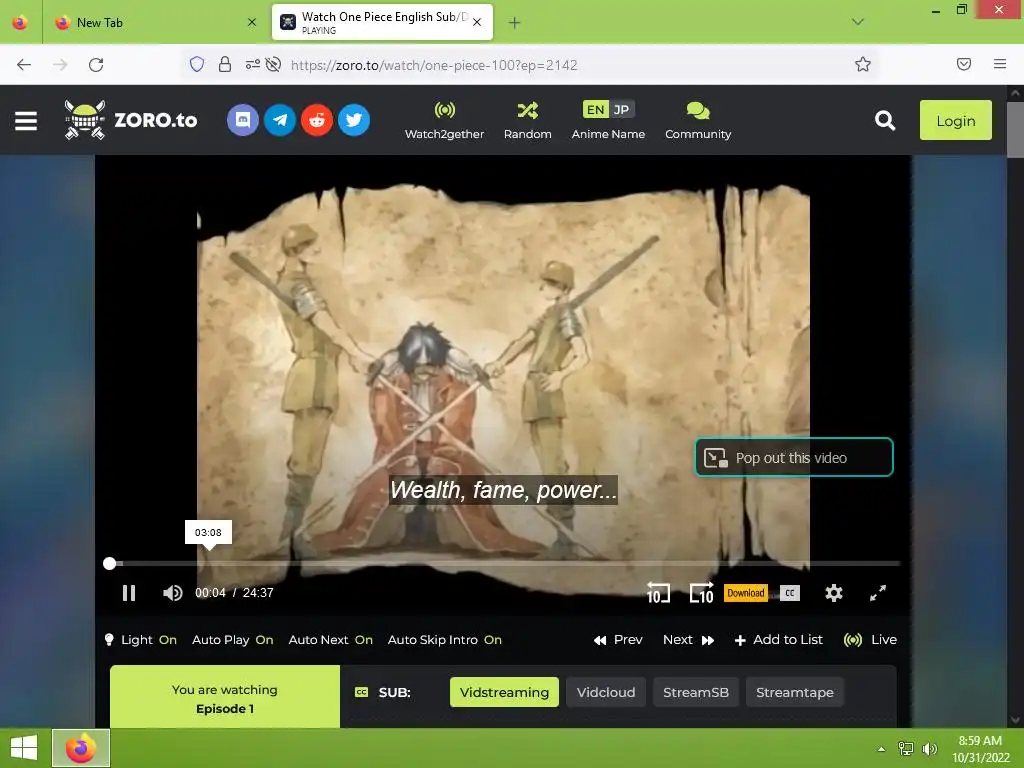Select the StreamSB server
Viewport: 1024px width, 768px height.
[696, 692]
